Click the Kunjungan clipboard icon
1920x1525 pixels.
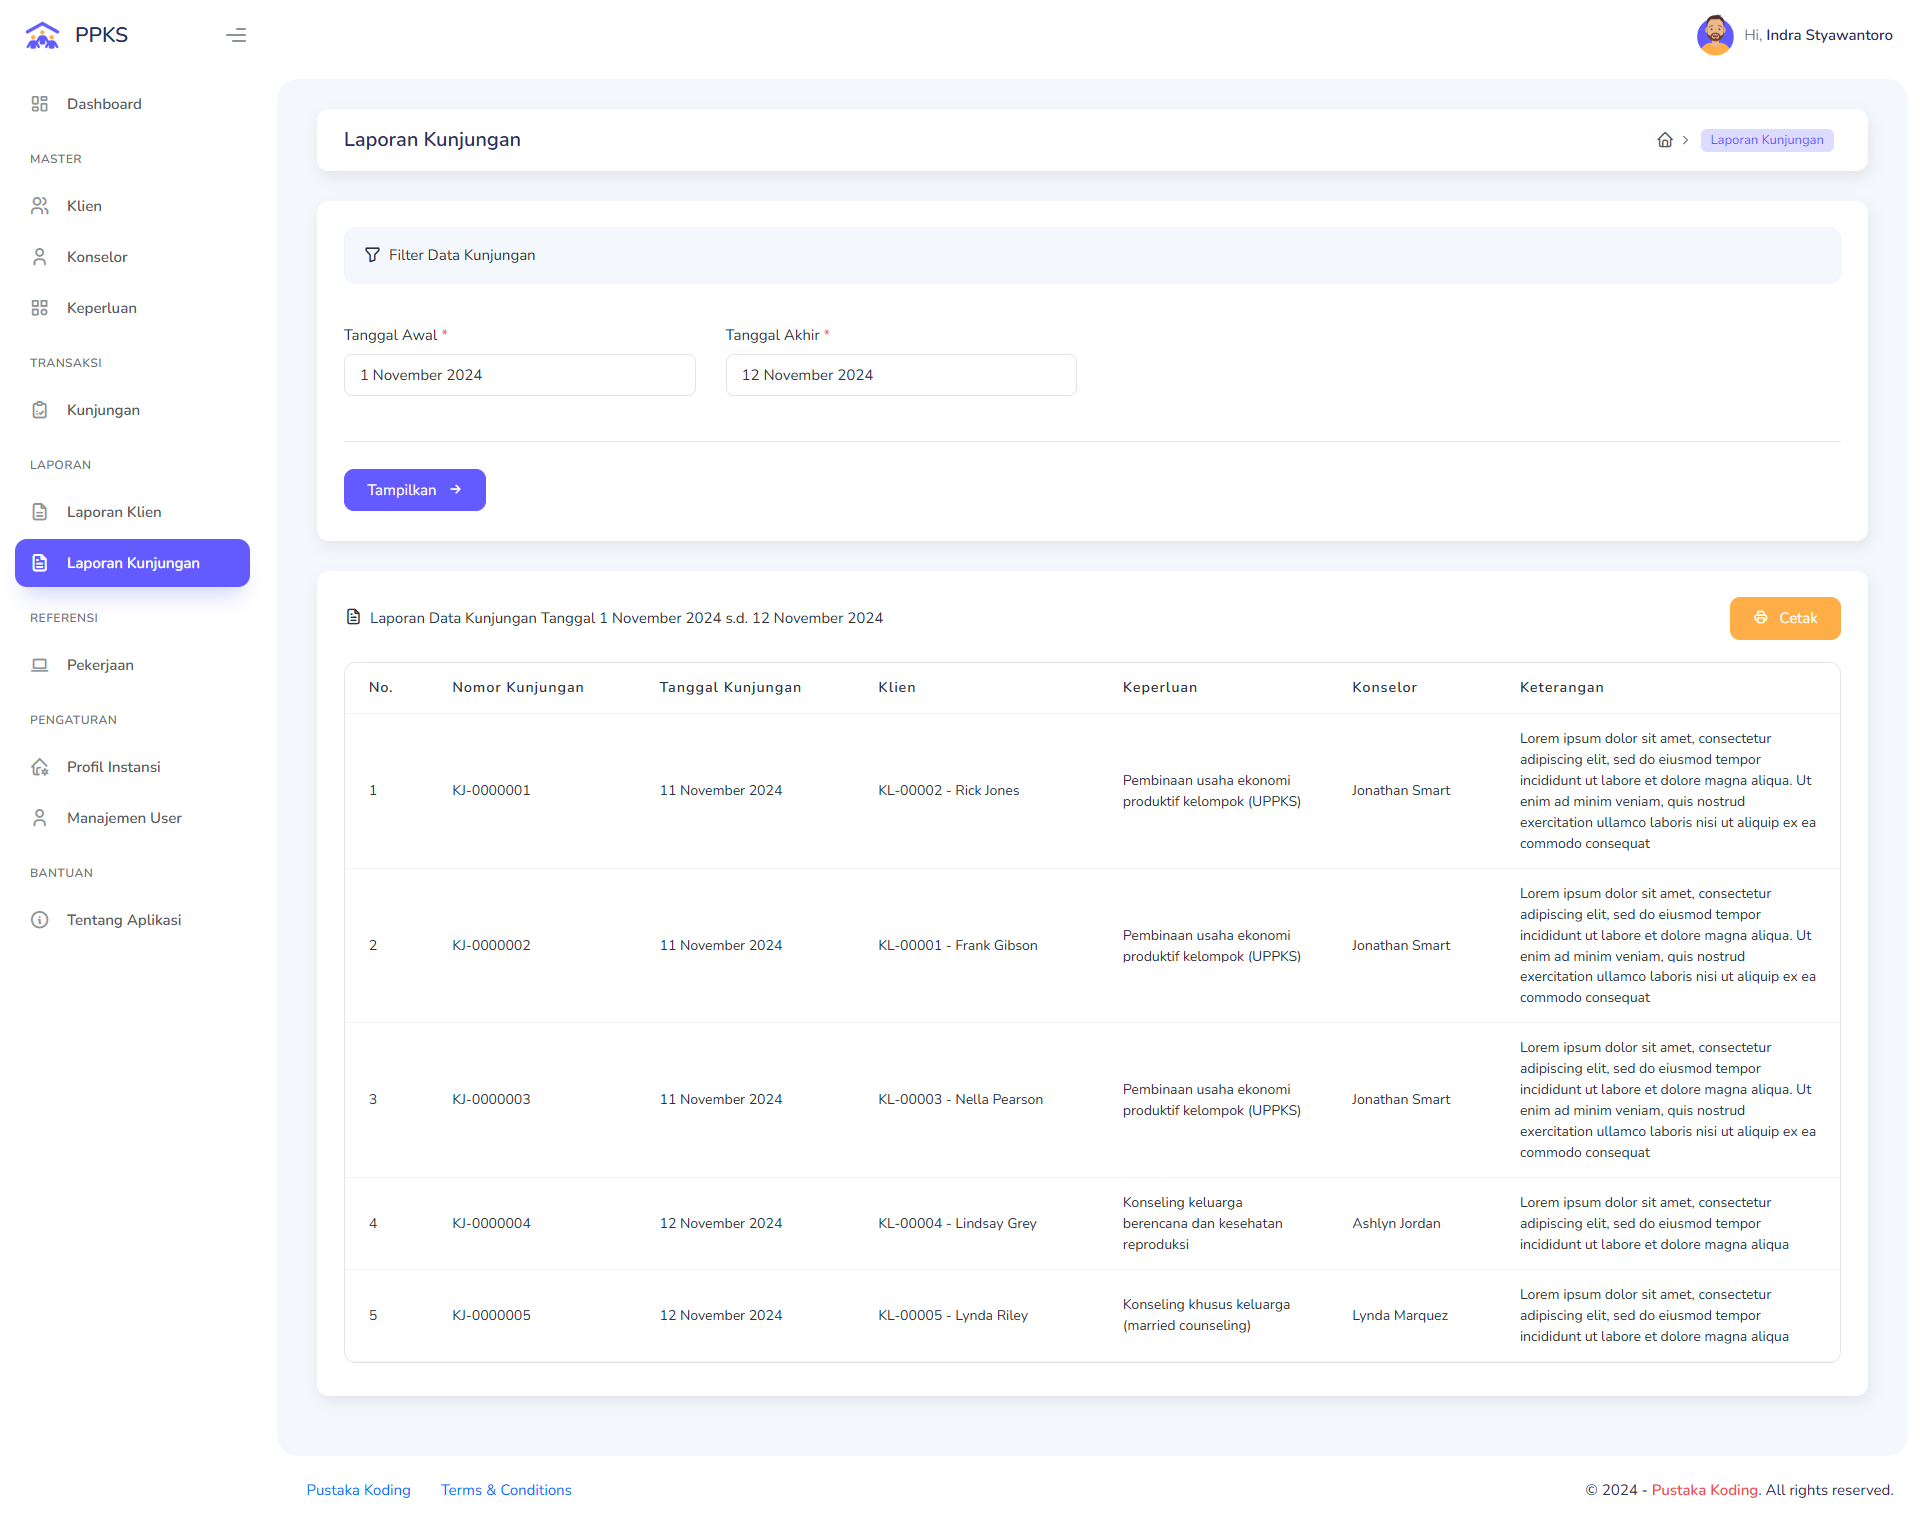(x=40, y=410)
